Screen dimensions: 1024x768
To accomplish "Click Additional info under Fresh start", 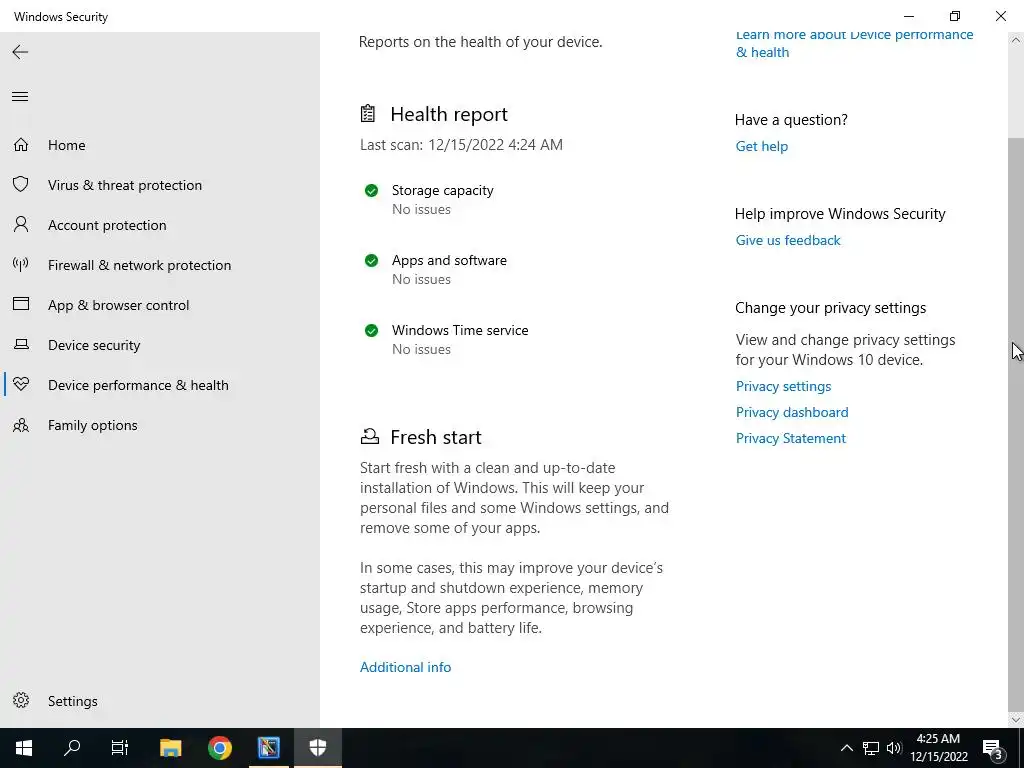I will 405,667.
